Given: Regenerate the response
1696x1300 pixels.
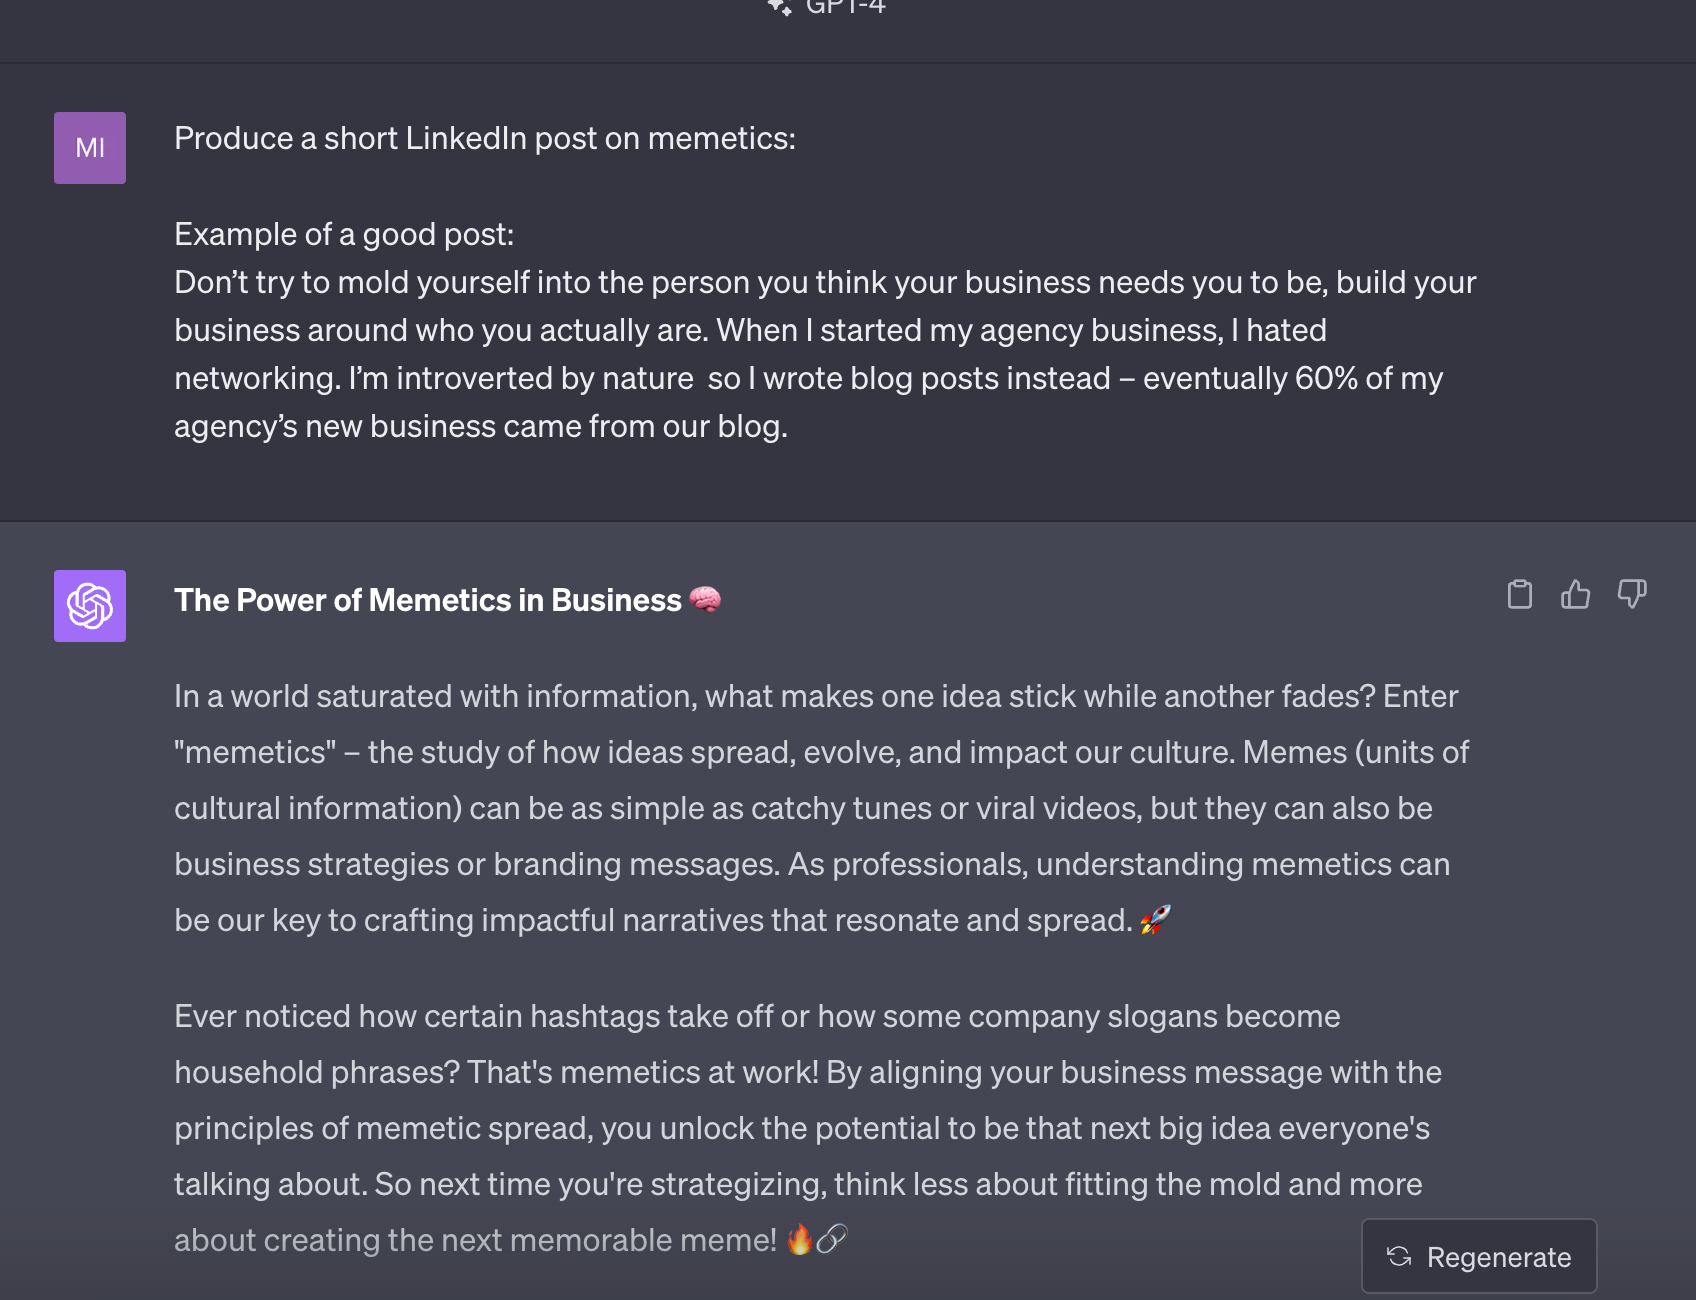Looking at the screenshot, I should [x=1479, y=1256].
